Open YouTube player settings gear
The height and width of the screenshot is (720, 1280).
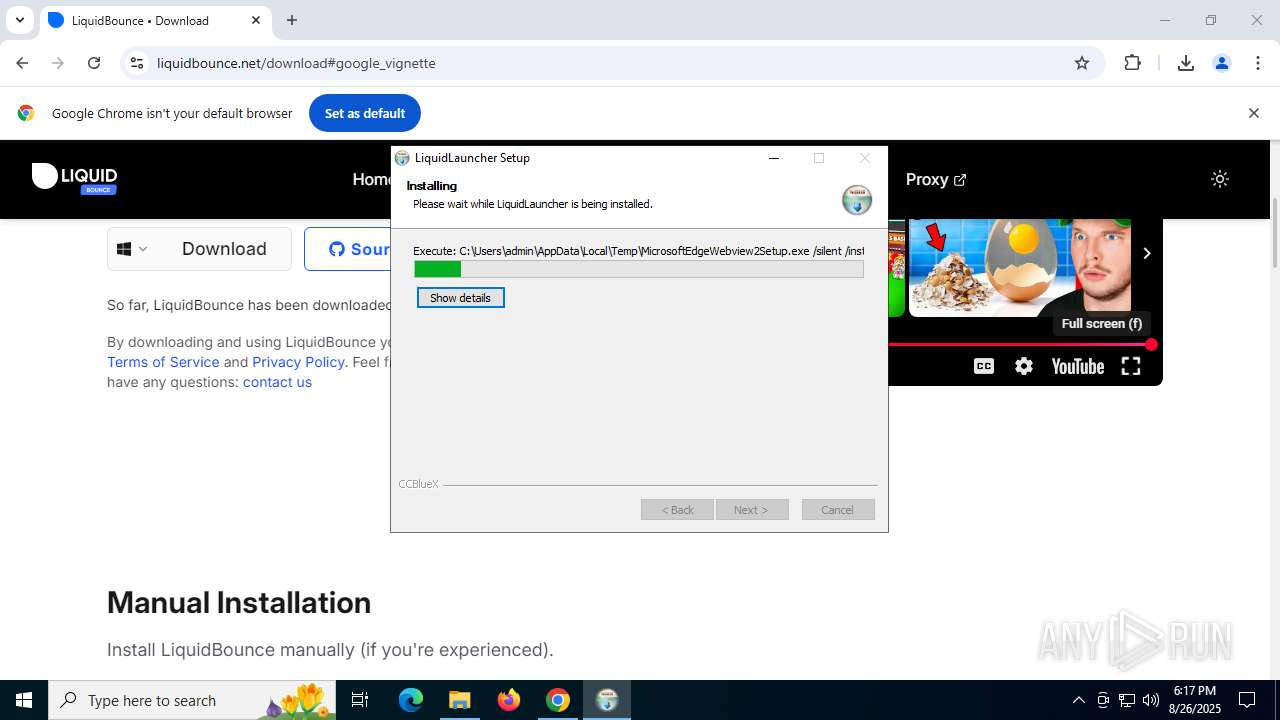[1023, 366]
